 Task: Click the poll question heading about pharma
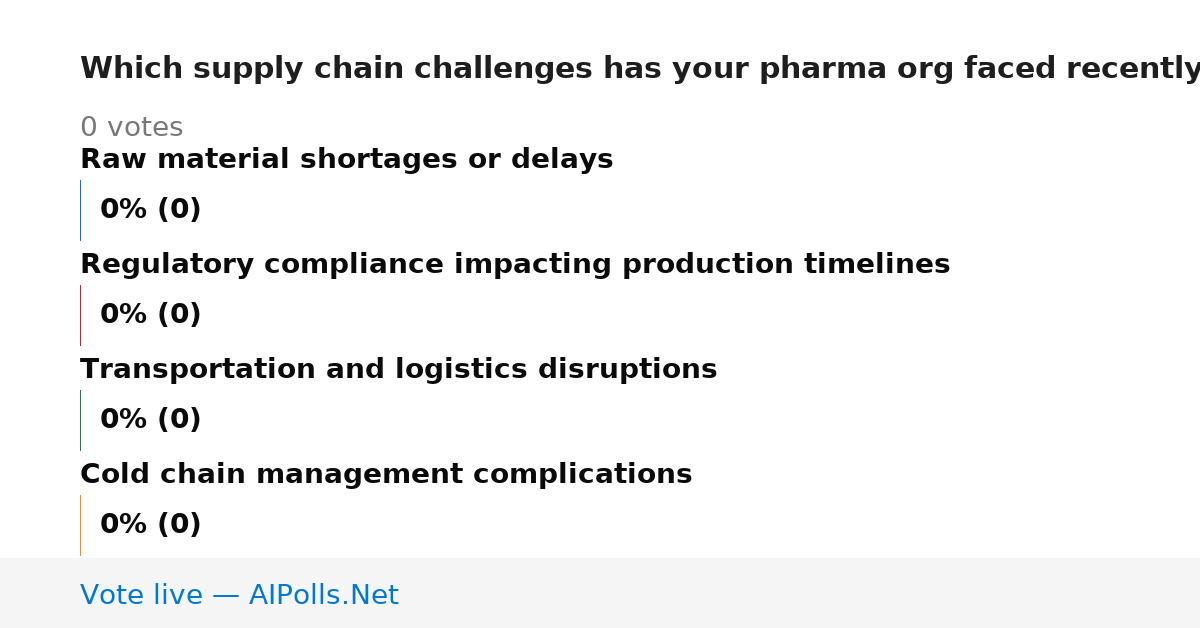point(640,69)
